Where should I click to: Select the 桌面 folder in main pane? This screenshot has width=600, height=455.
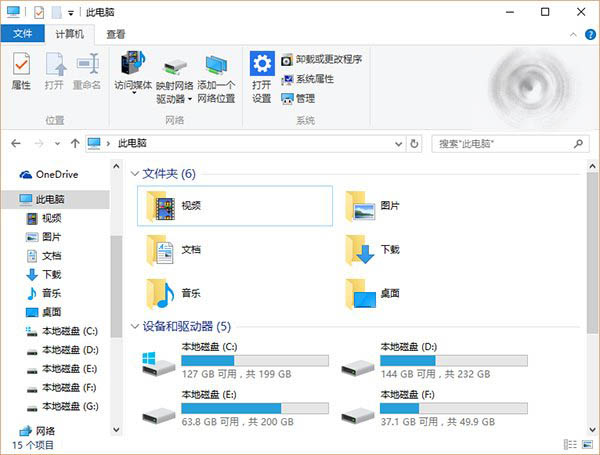pyautogui.click(x=372, y=294)
